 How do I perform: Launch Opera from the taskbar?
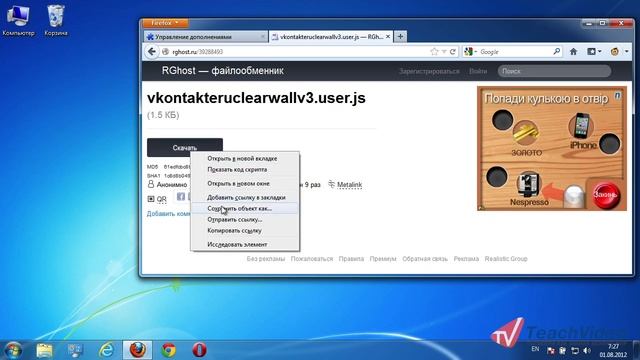click(x=200, y=350)
